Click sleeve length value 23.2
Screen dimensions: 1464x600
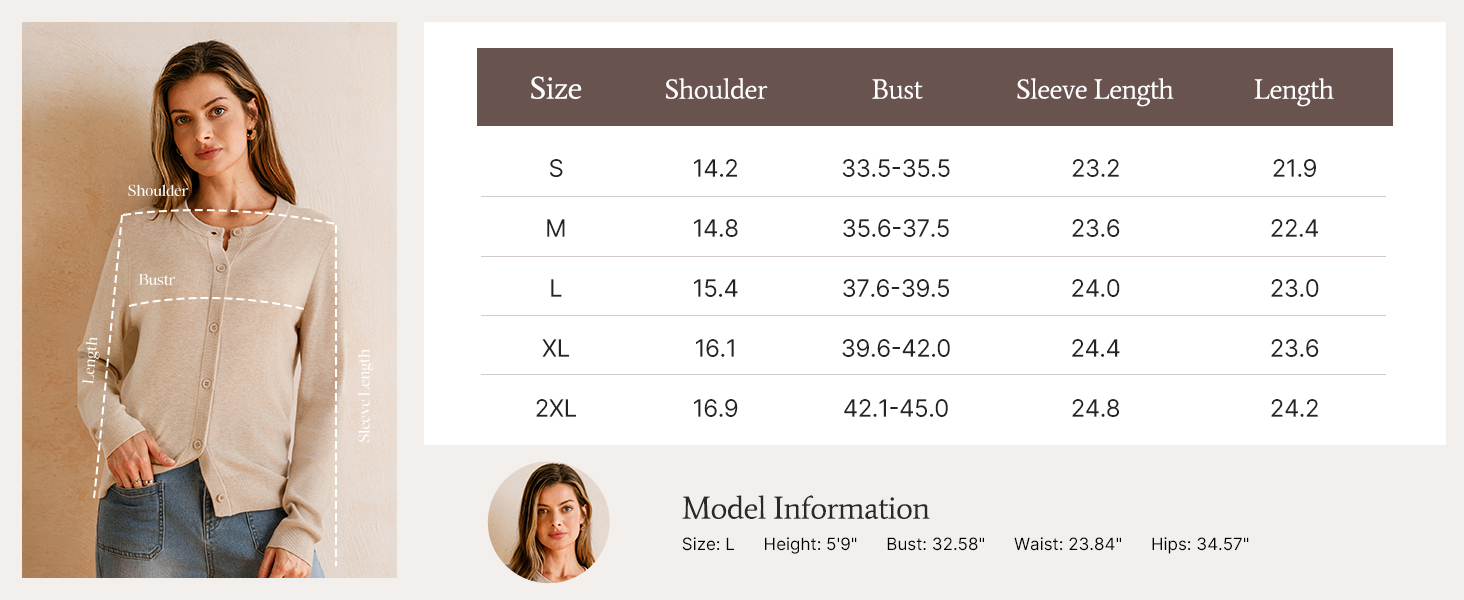(x=1095, y=169)
